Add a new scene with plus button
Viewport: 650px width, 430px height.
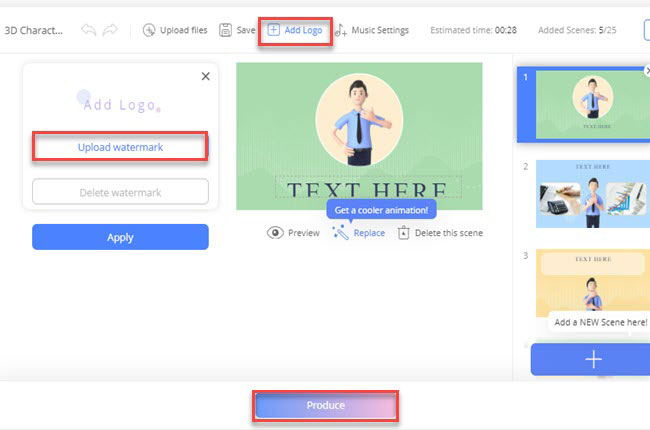click(x=592, y=359)
